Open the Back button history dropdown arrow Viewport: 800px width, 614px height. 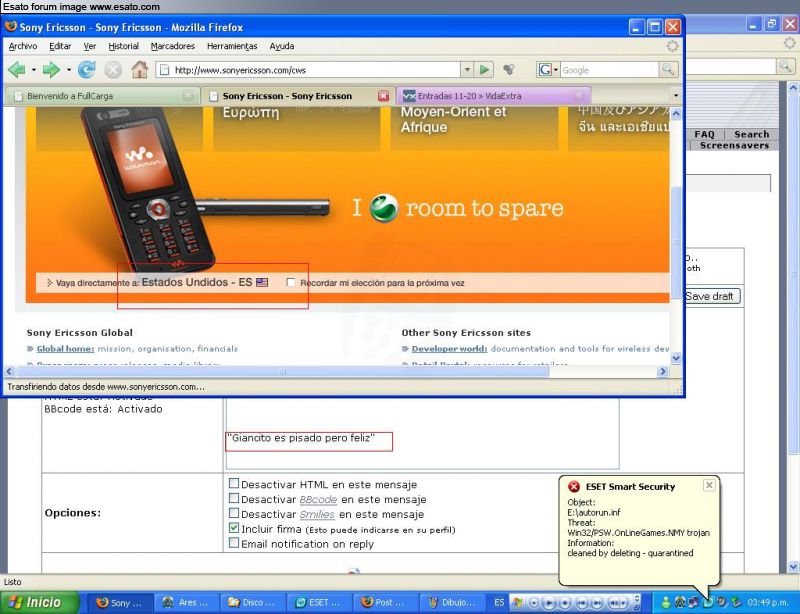(x=34, y=69)
